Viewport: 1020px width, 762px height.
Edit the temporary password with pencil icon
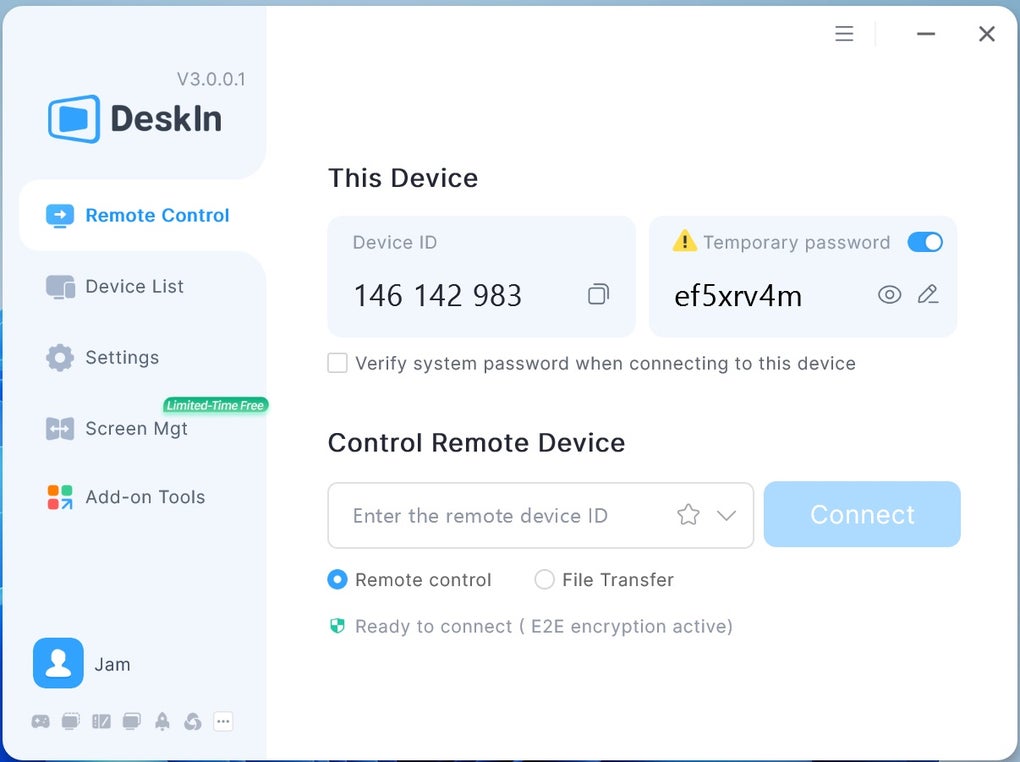click(928, 294)
